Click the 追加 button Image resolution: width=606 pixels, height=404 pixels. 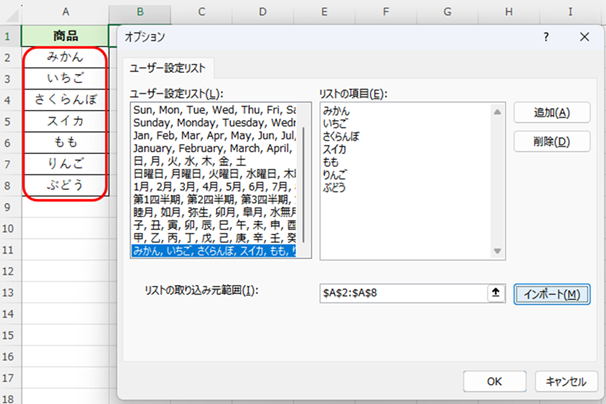click(x=548, y=113)
